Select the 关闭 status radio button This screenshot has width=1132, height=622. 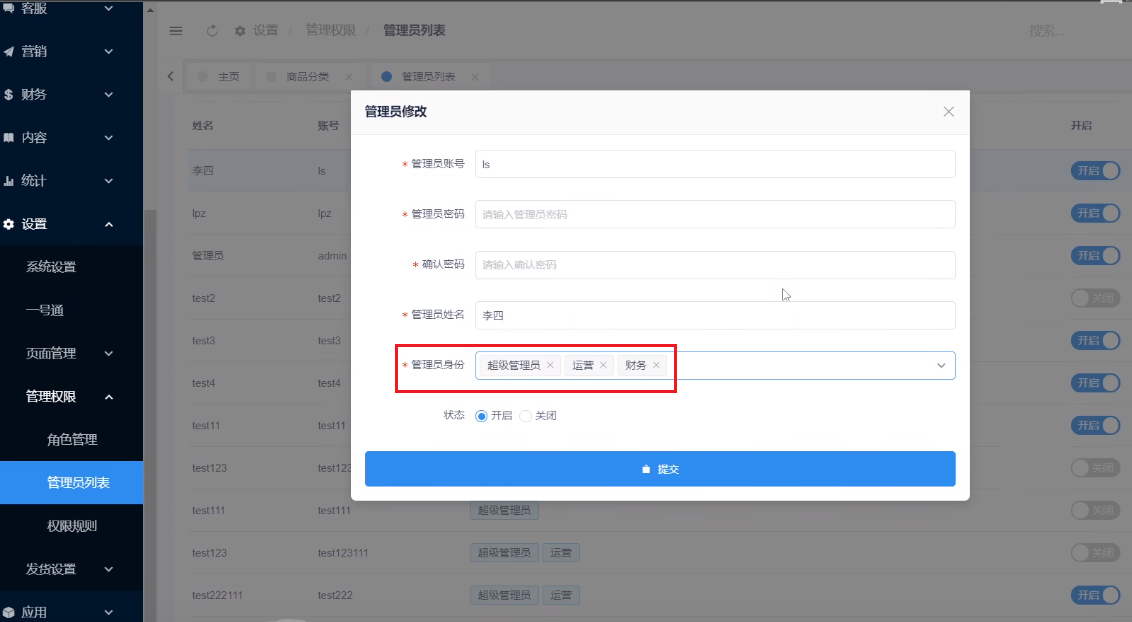click(526, 416)
